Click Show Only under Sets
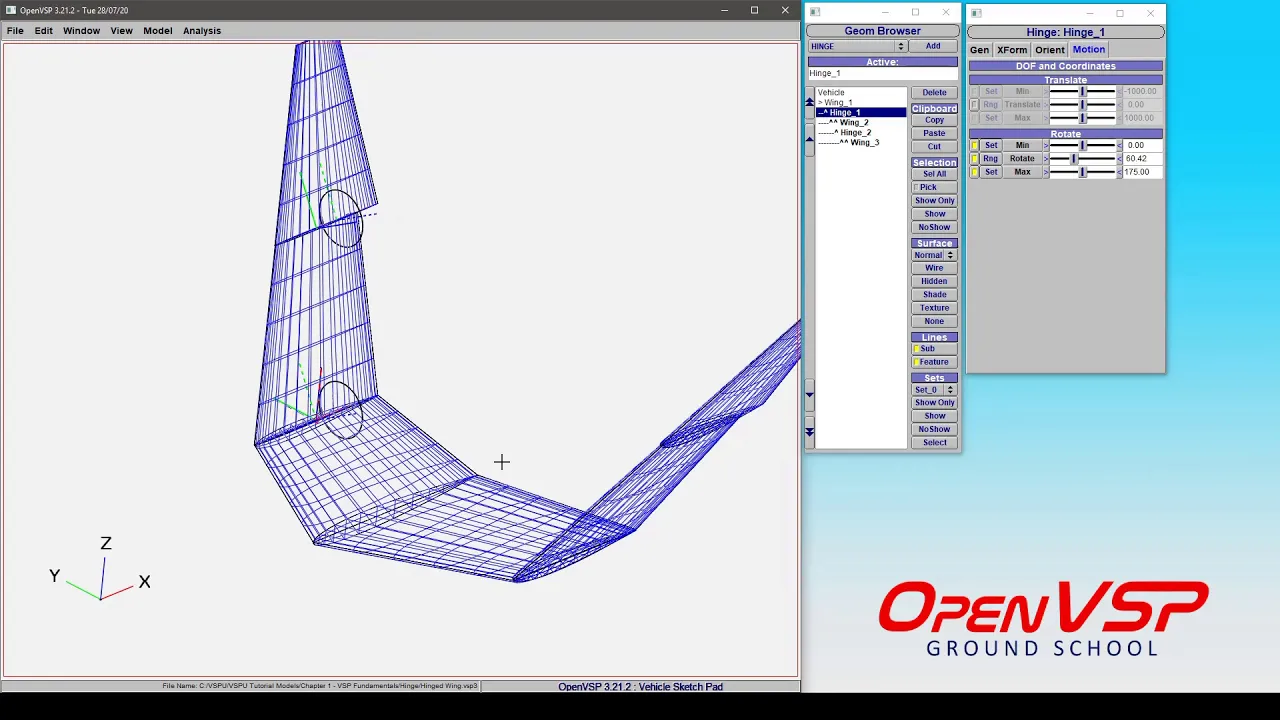1280x720 pixels. (934, 403)
